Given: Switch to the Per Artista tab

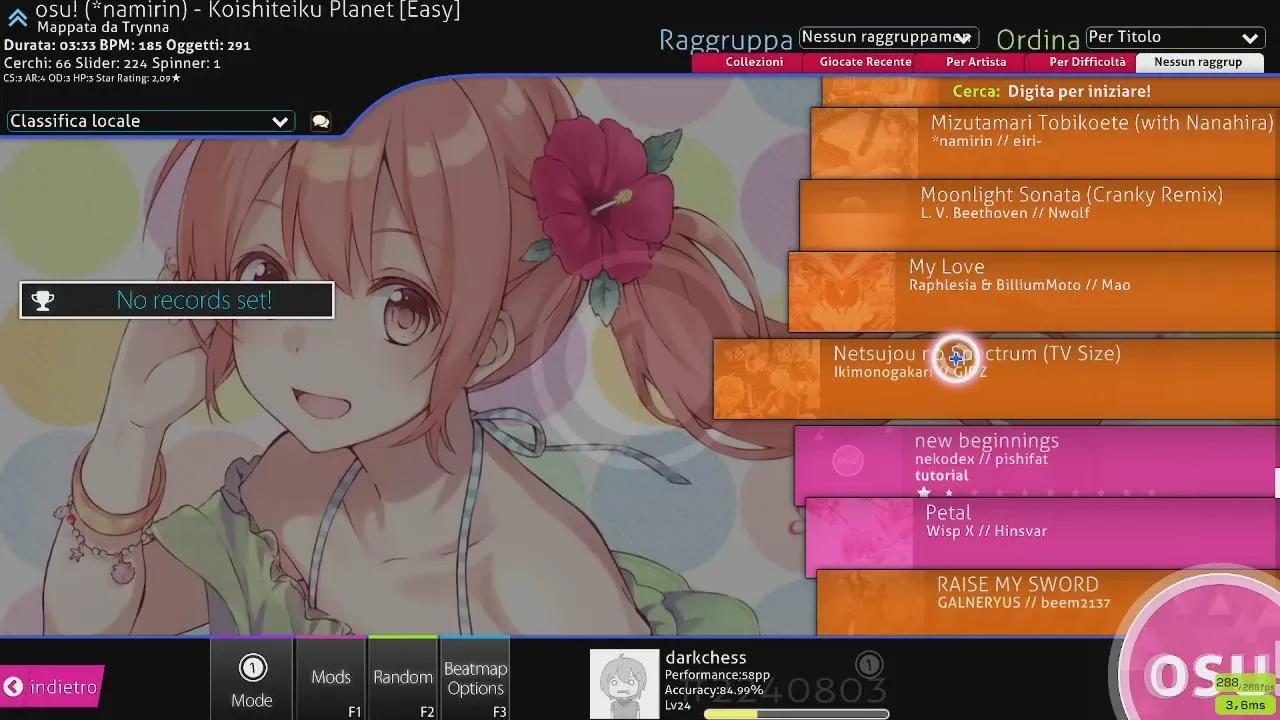Looking at the screenshot, I should [976, 62].
